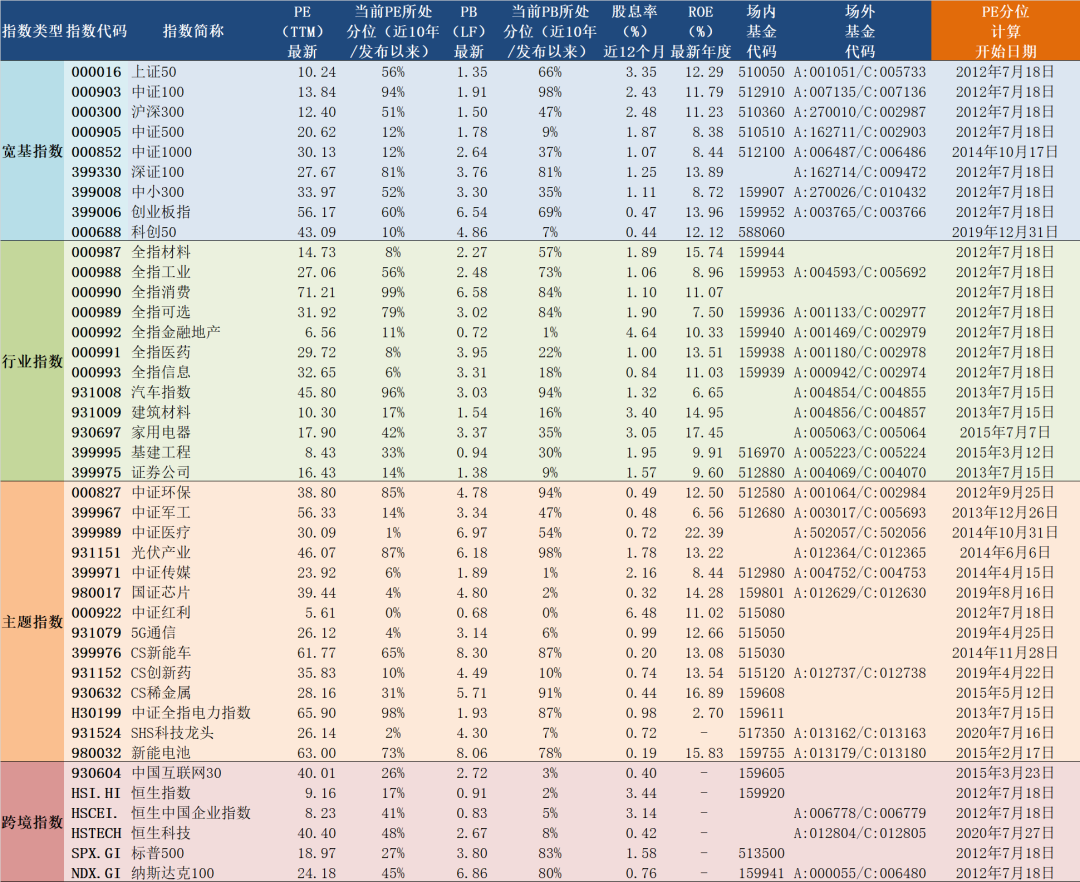Click the index name 上证50
The image size is (1080, 882).
tap(154, 72)
